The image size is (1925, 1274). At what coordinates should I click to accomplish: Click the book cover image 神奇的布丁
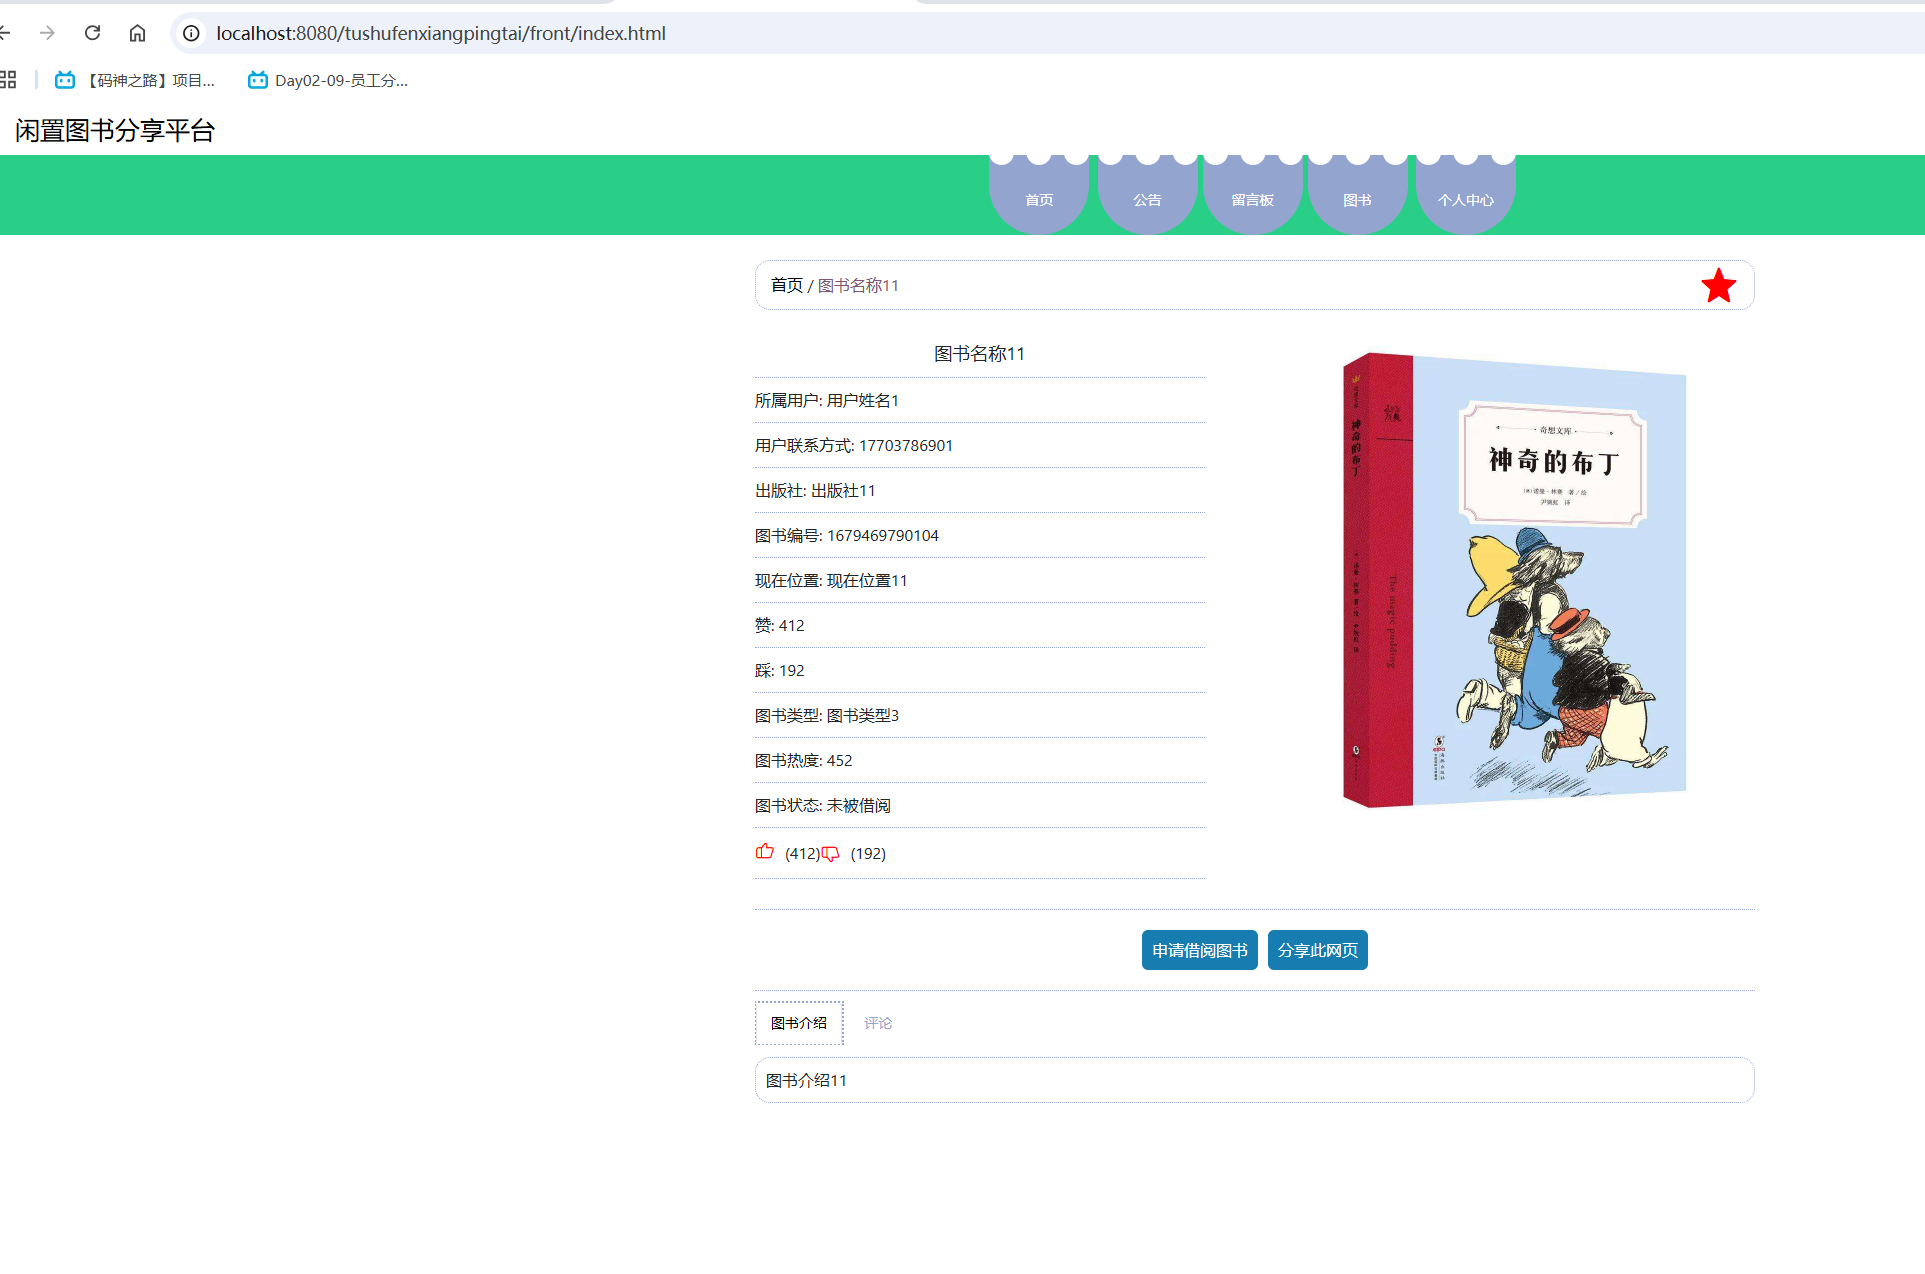(1514, 579)
